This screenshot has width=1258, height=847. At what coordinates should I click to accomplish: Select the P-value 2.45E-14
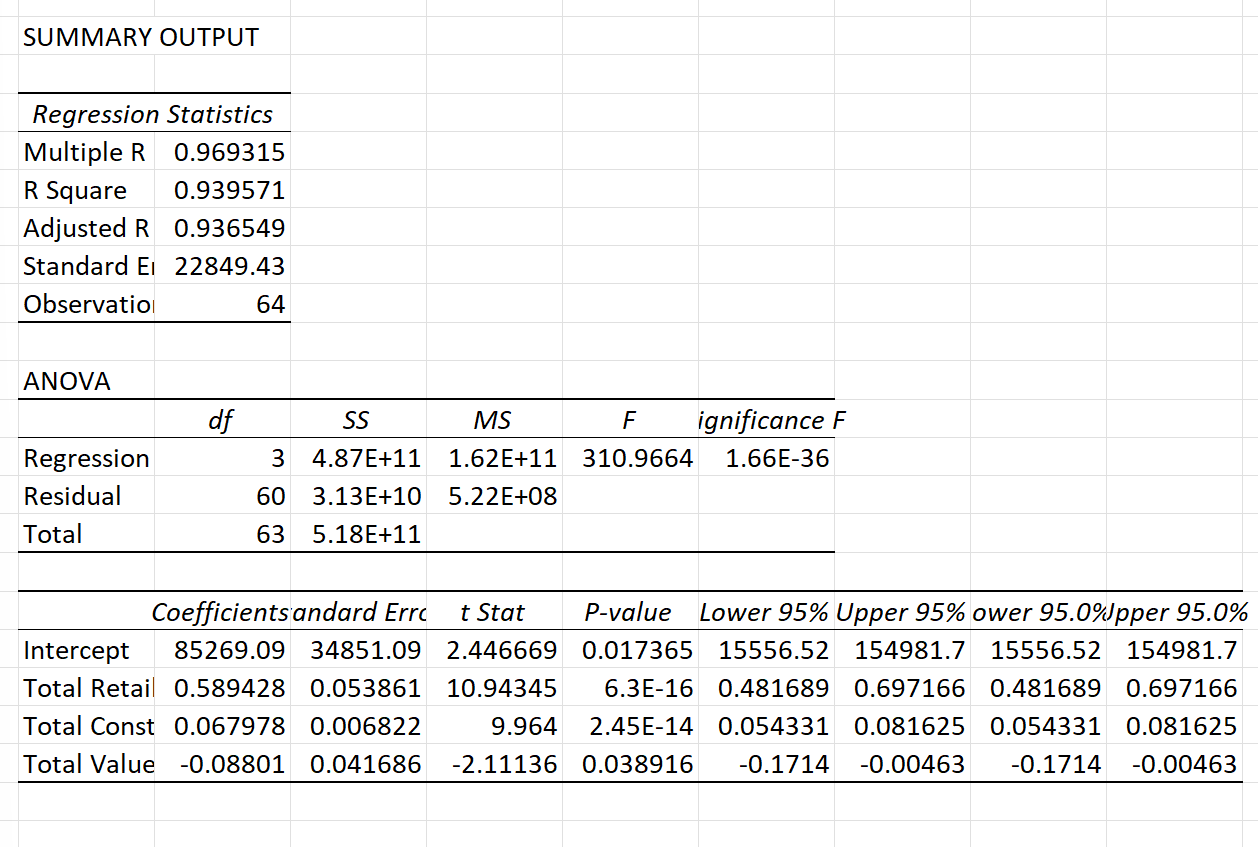coord(642,726)
